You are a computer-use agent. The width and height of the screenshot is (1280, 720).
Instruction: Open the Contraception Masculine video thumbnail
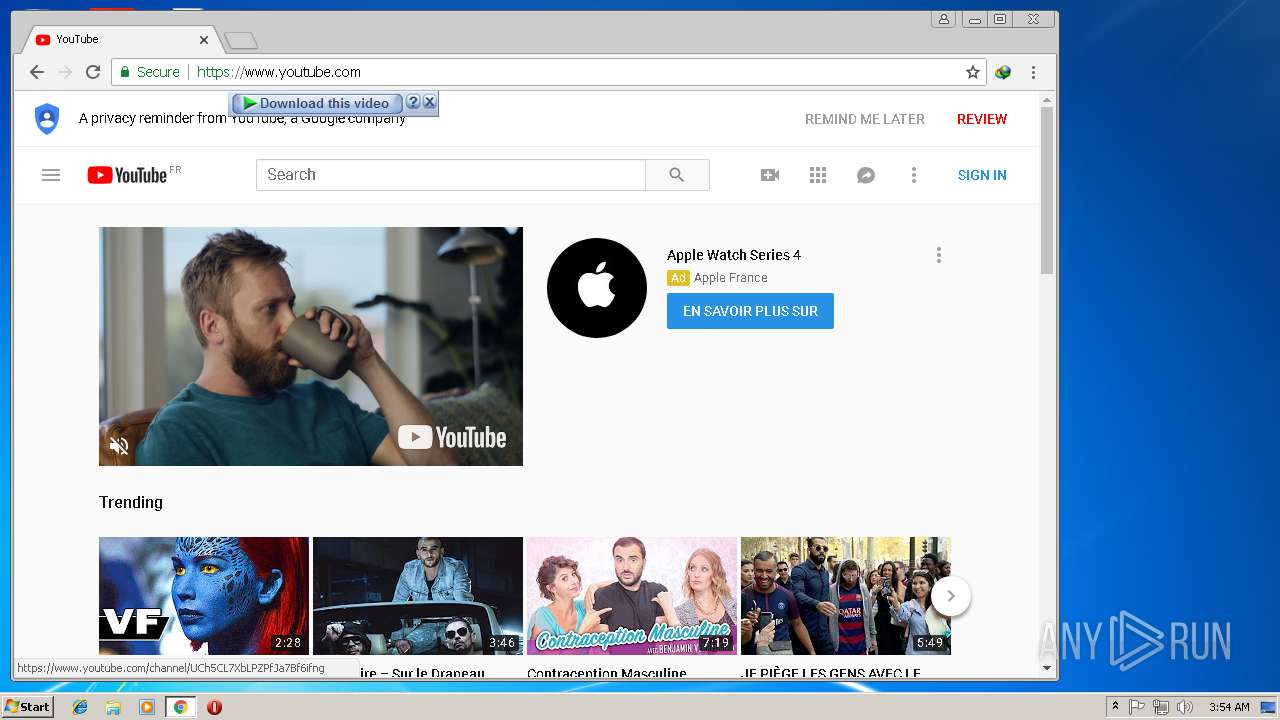click(x=632, y=596)
